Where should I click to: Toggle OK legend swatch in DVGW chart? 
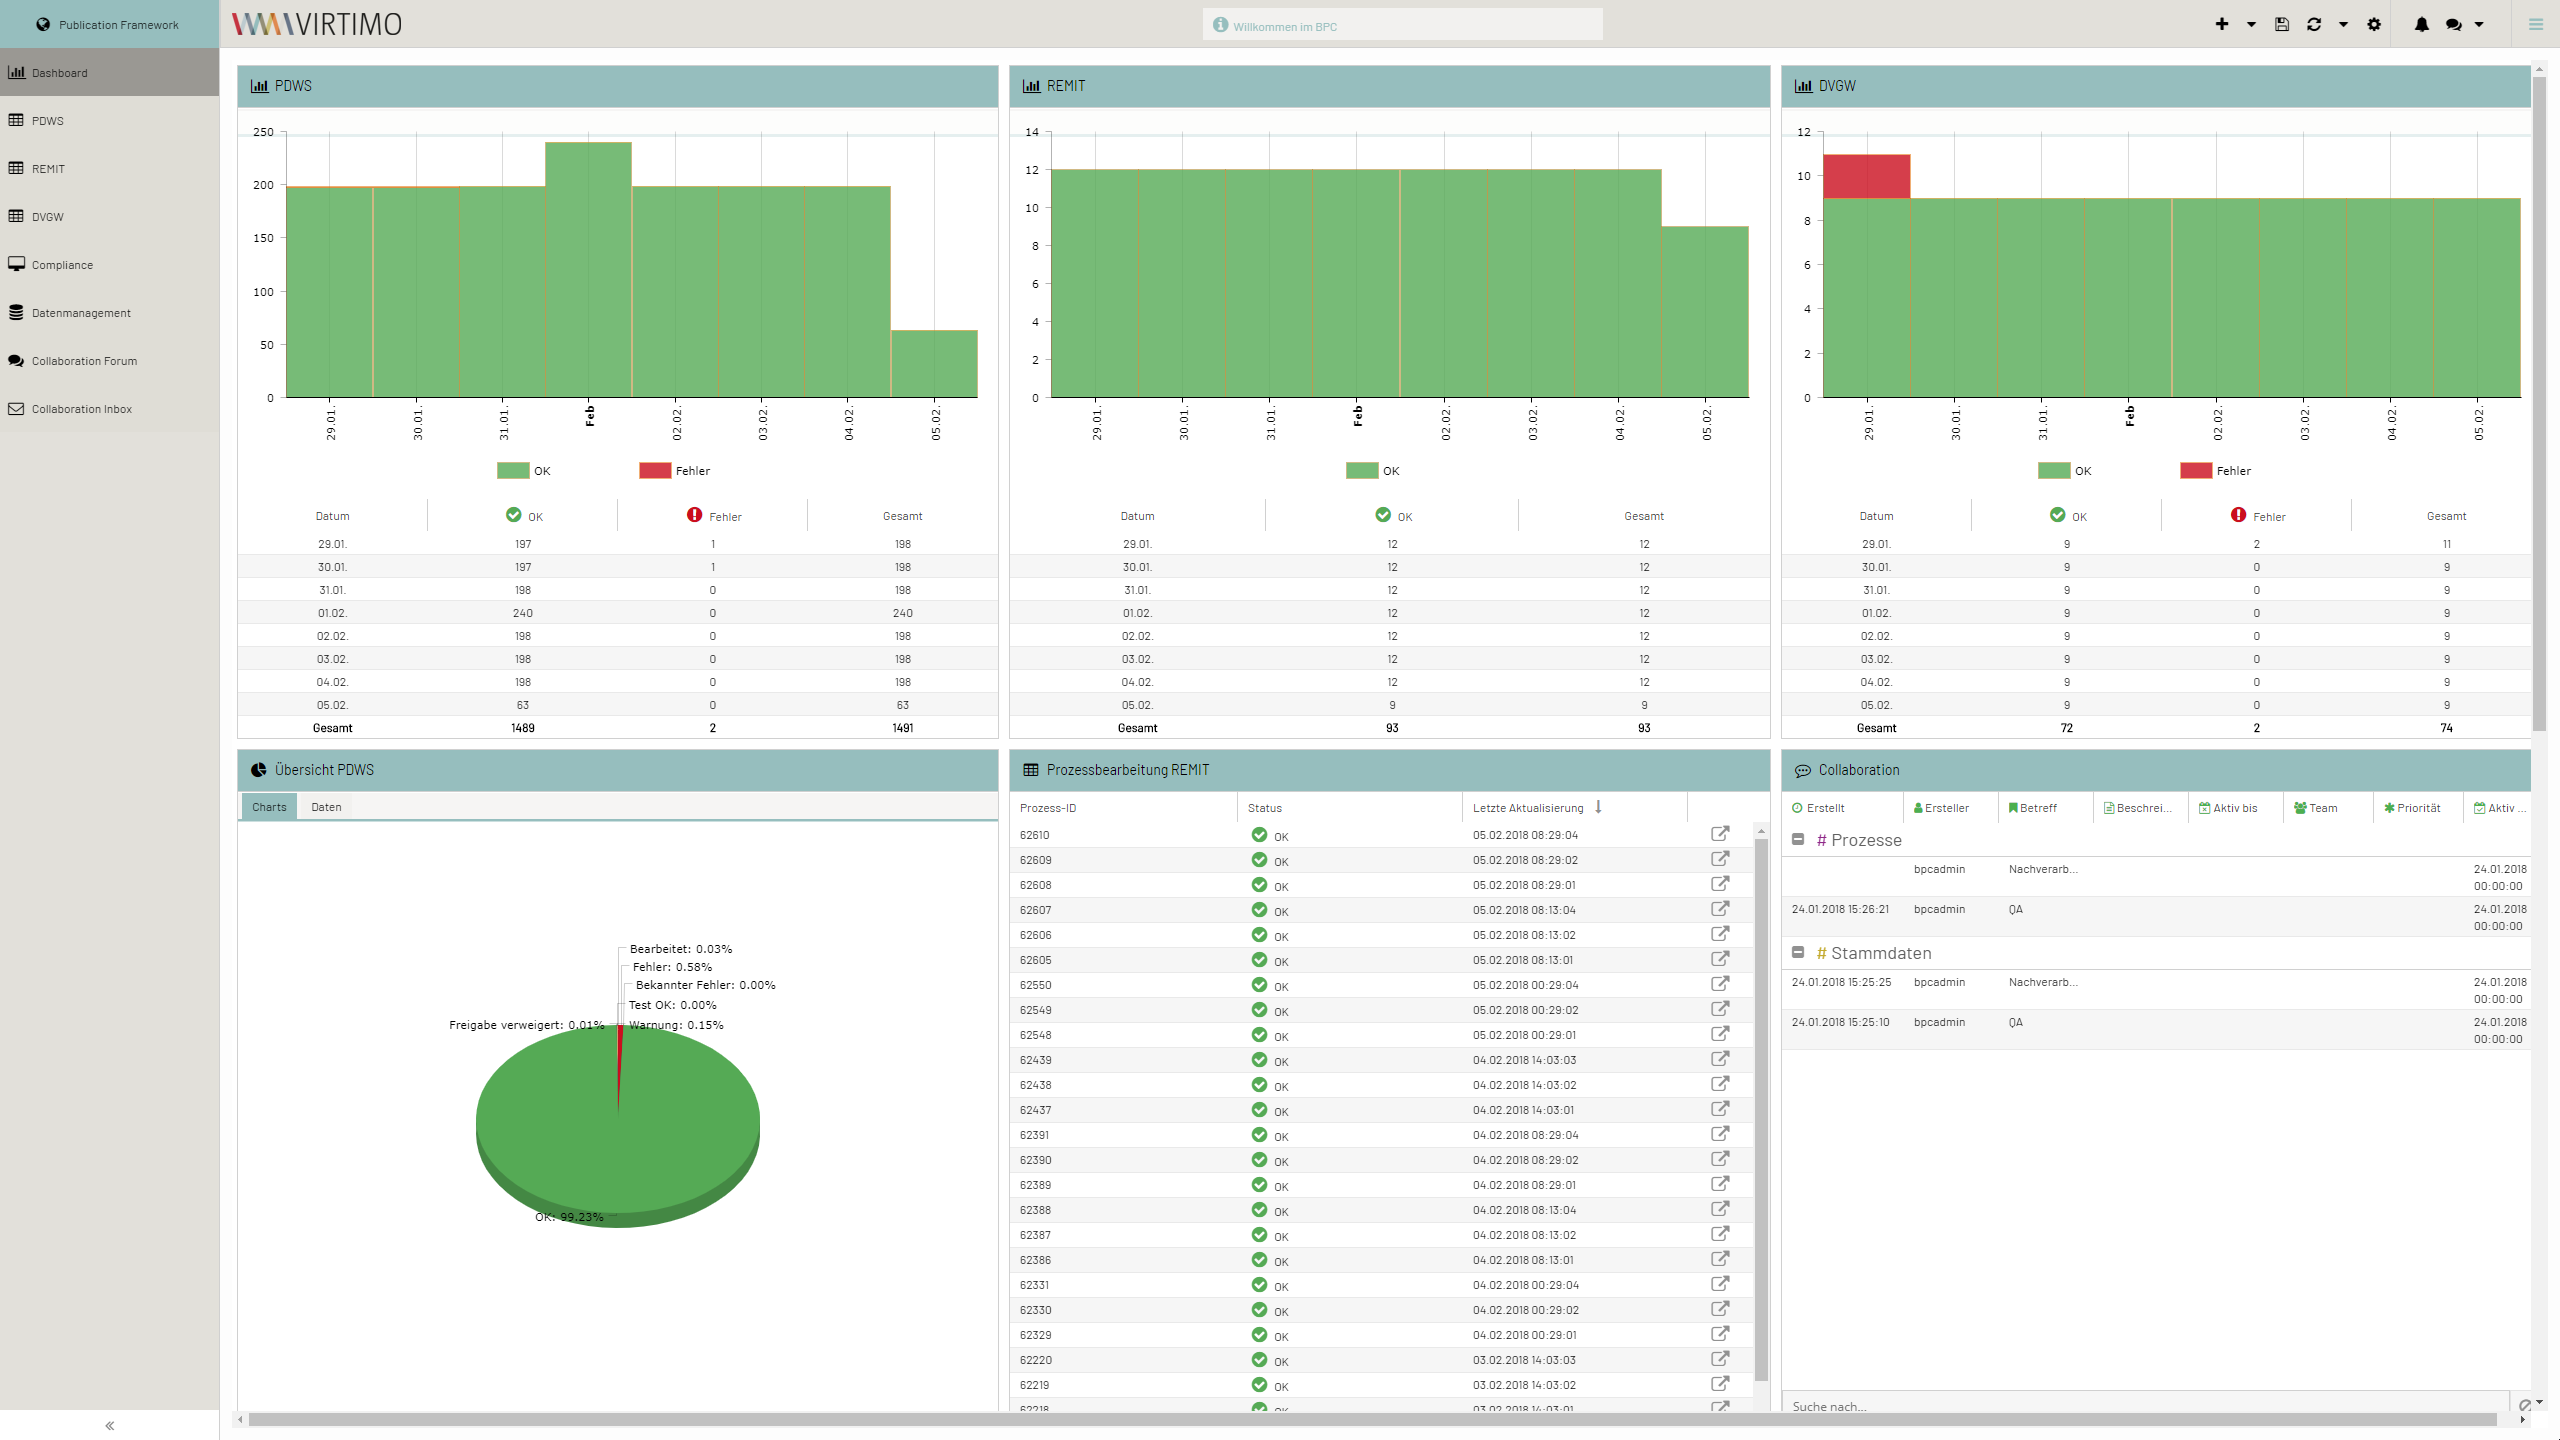[x=2054, y=470]
